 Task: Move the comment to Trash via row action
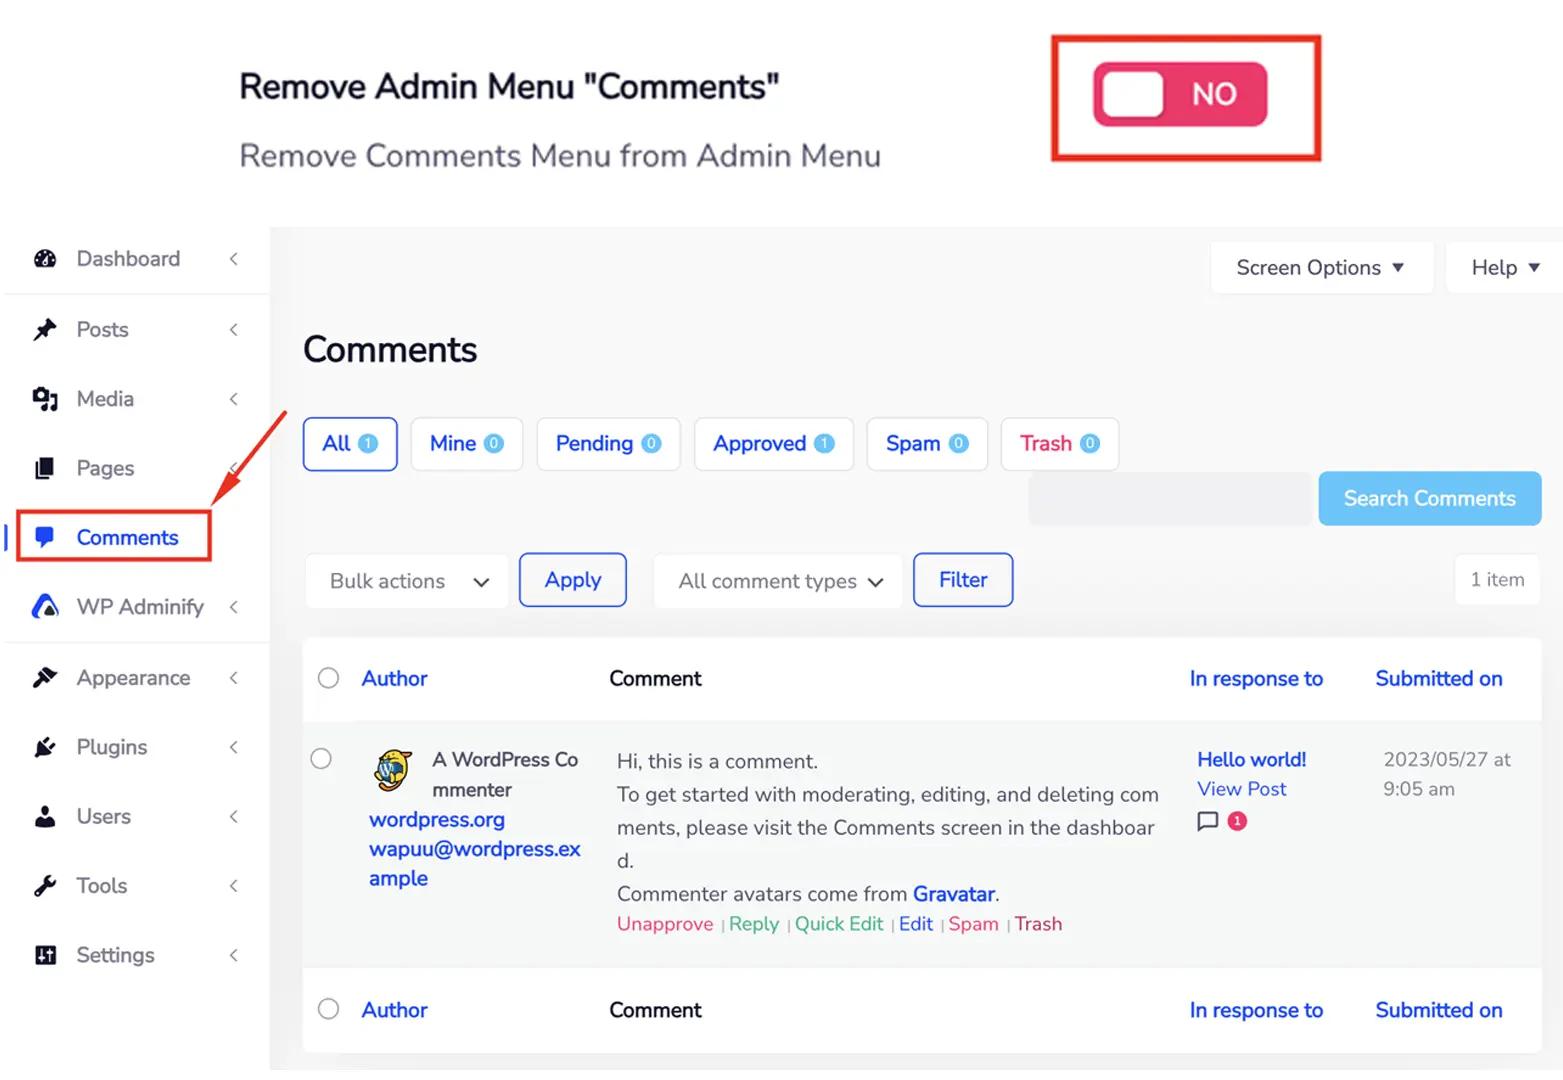pos(1038,924)
